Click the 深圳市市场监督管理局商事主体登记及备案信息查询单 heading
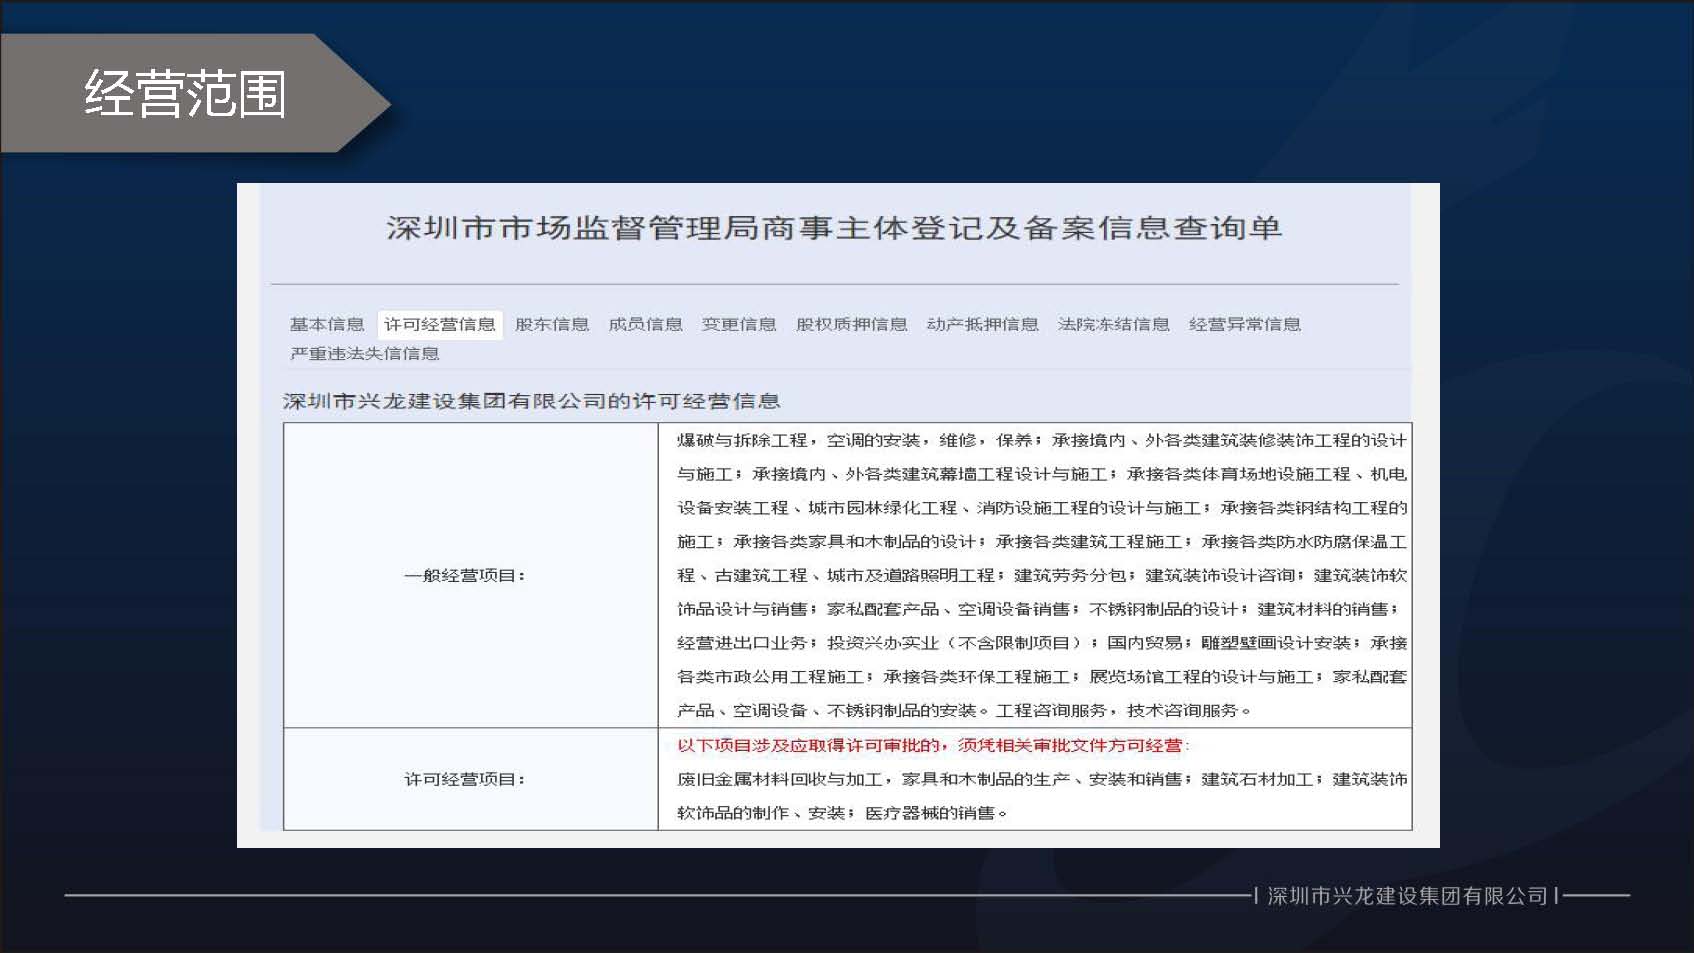The height and width of the screenshot is (953, 1694). pyautogui.click(x=834, y=228)
